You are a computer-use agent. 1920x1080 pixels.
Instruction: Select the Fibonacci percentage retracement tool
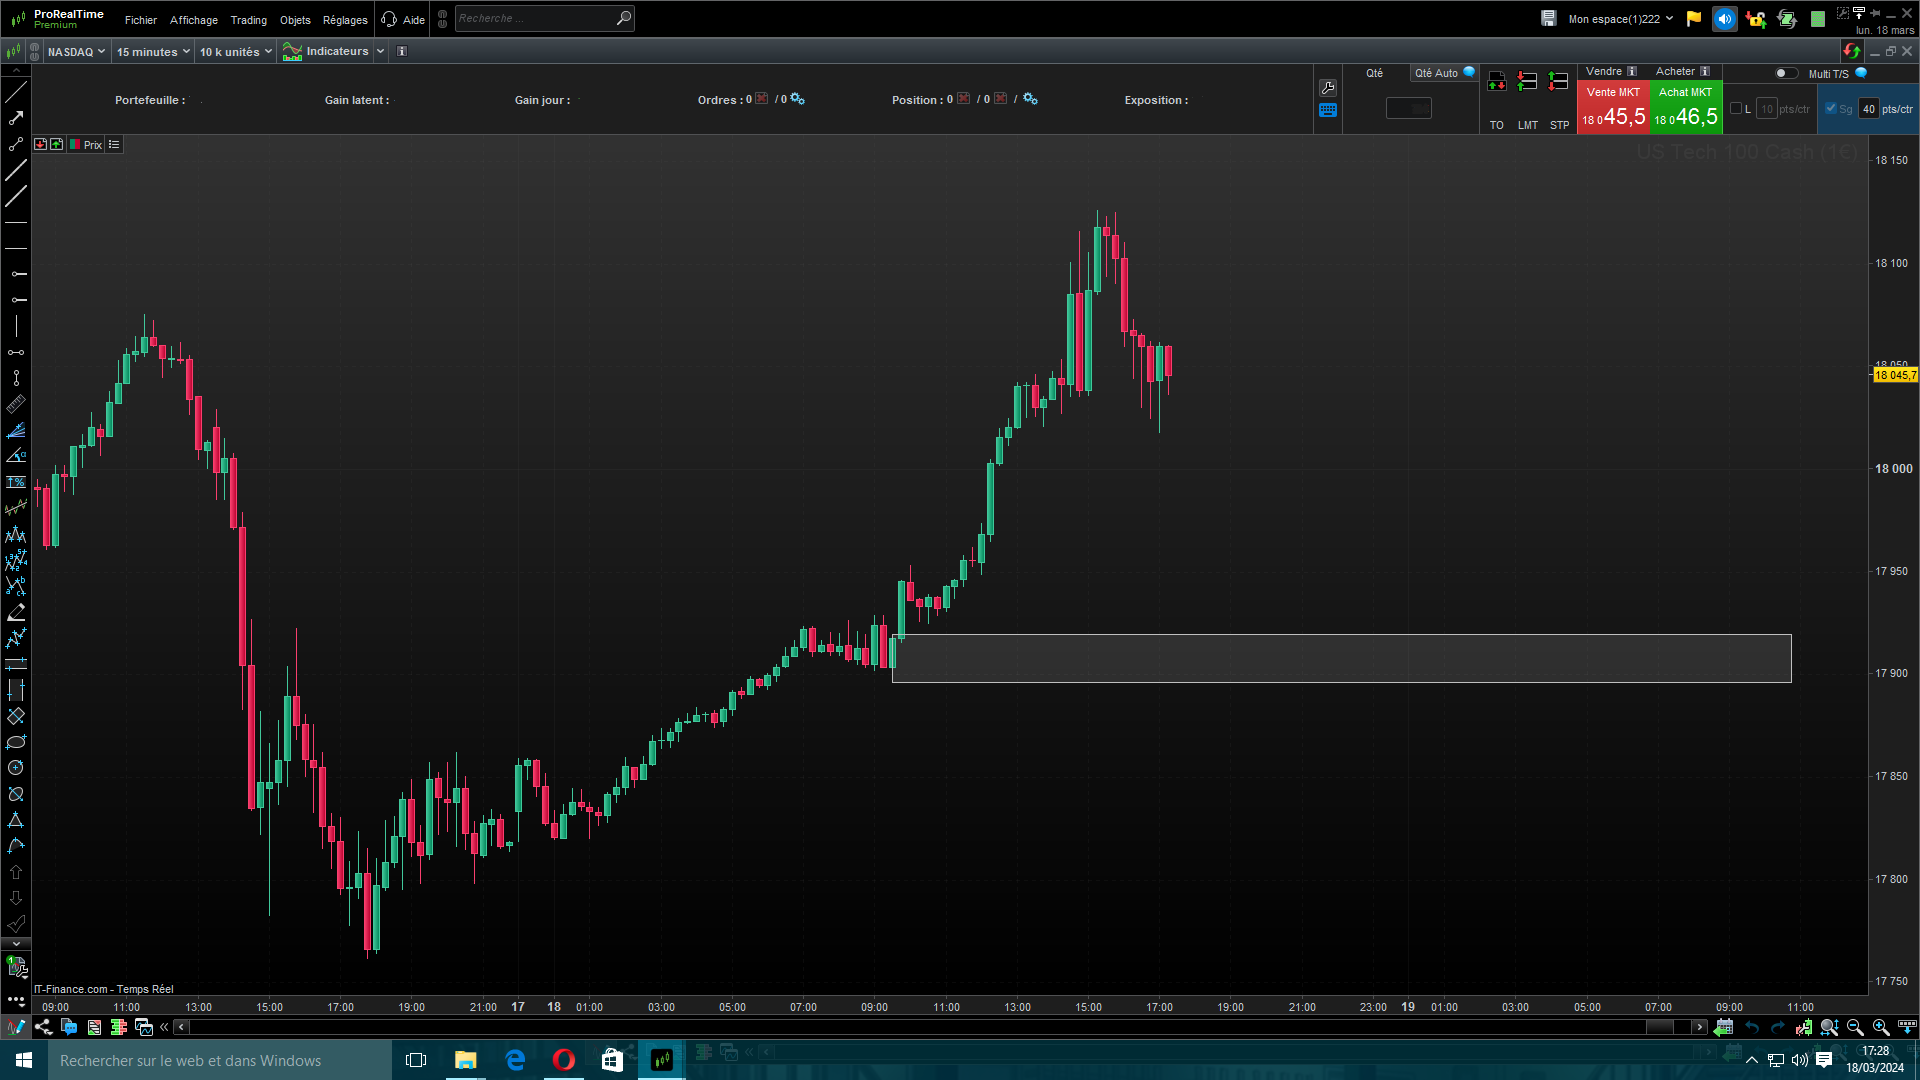pos(16,482)
